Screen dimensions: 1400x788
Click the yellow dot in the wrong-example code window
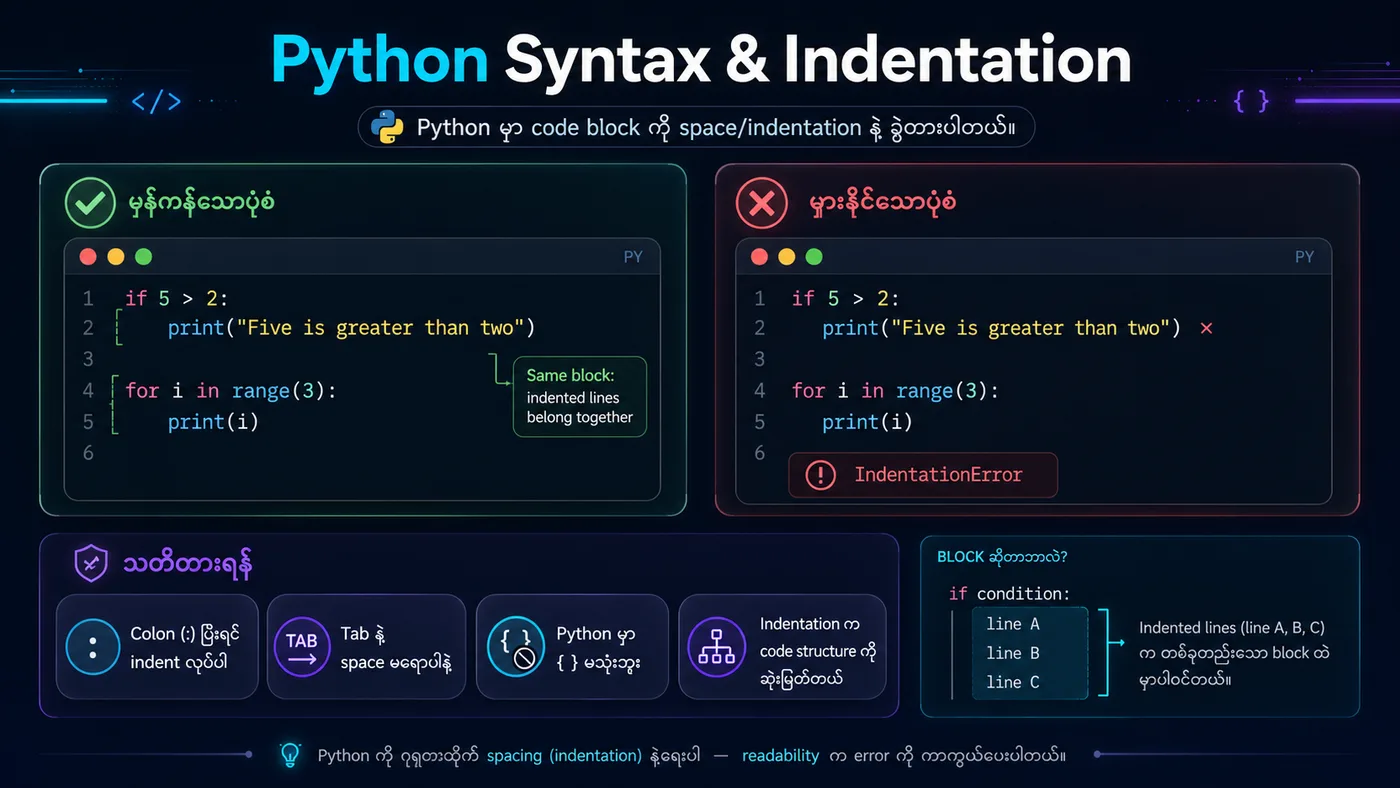click(x=786, y=257)
